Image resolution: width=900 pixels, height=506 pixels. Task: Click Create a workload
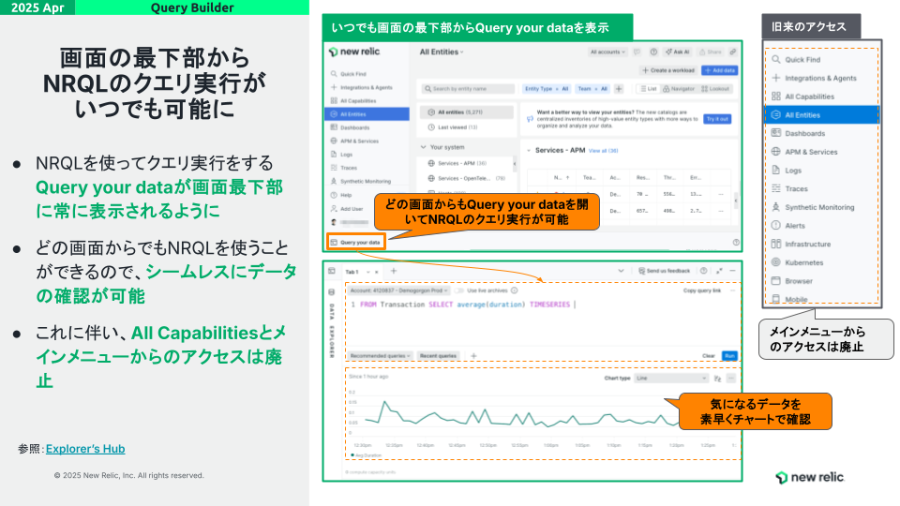669,70
